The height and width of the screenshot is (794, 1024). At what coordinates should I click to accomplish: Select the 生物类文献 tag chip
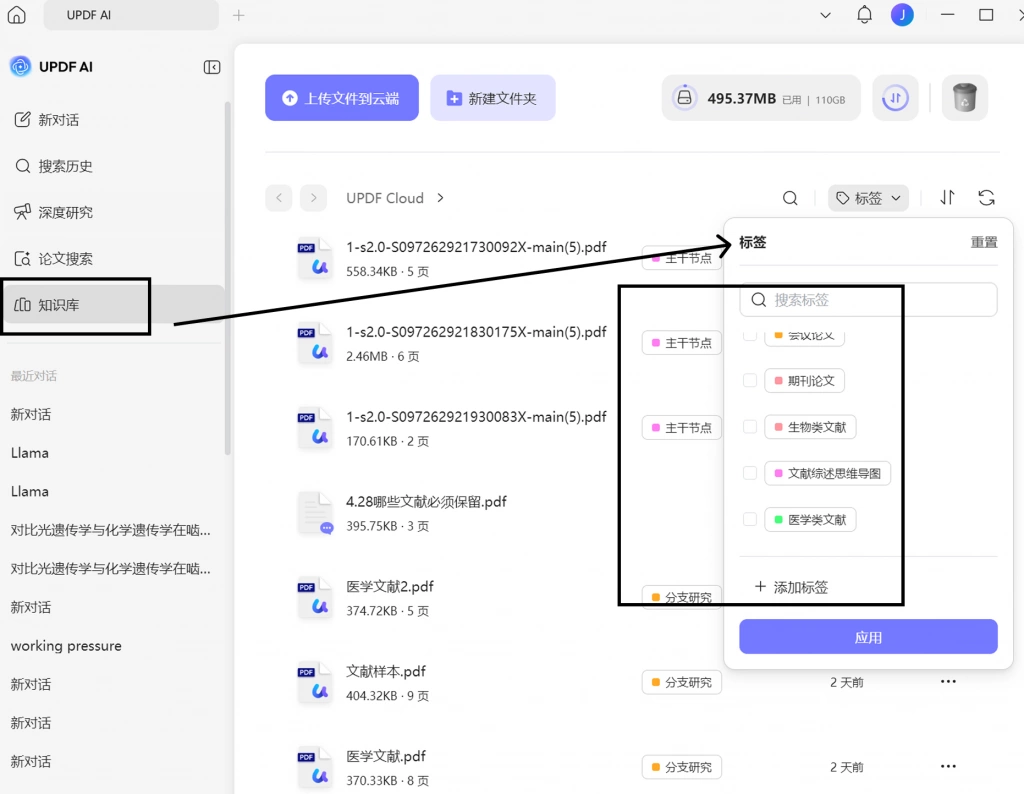click(810, 427)
